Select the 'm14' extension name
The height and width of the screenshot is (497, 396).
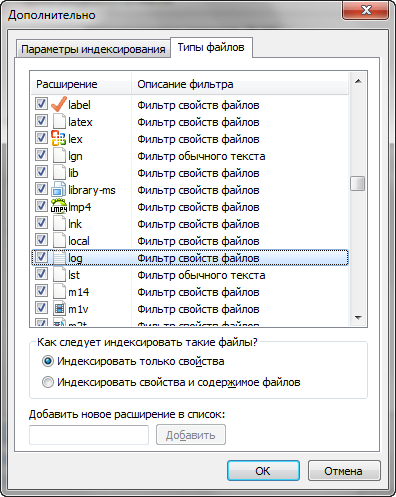79,292
